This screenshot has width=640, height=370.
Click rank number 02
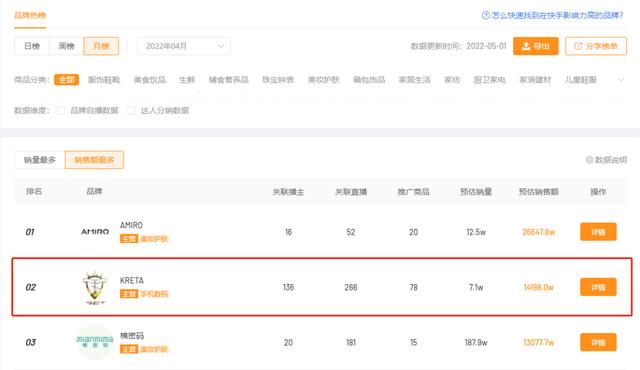pyautogui.click(x=31, y=287)
